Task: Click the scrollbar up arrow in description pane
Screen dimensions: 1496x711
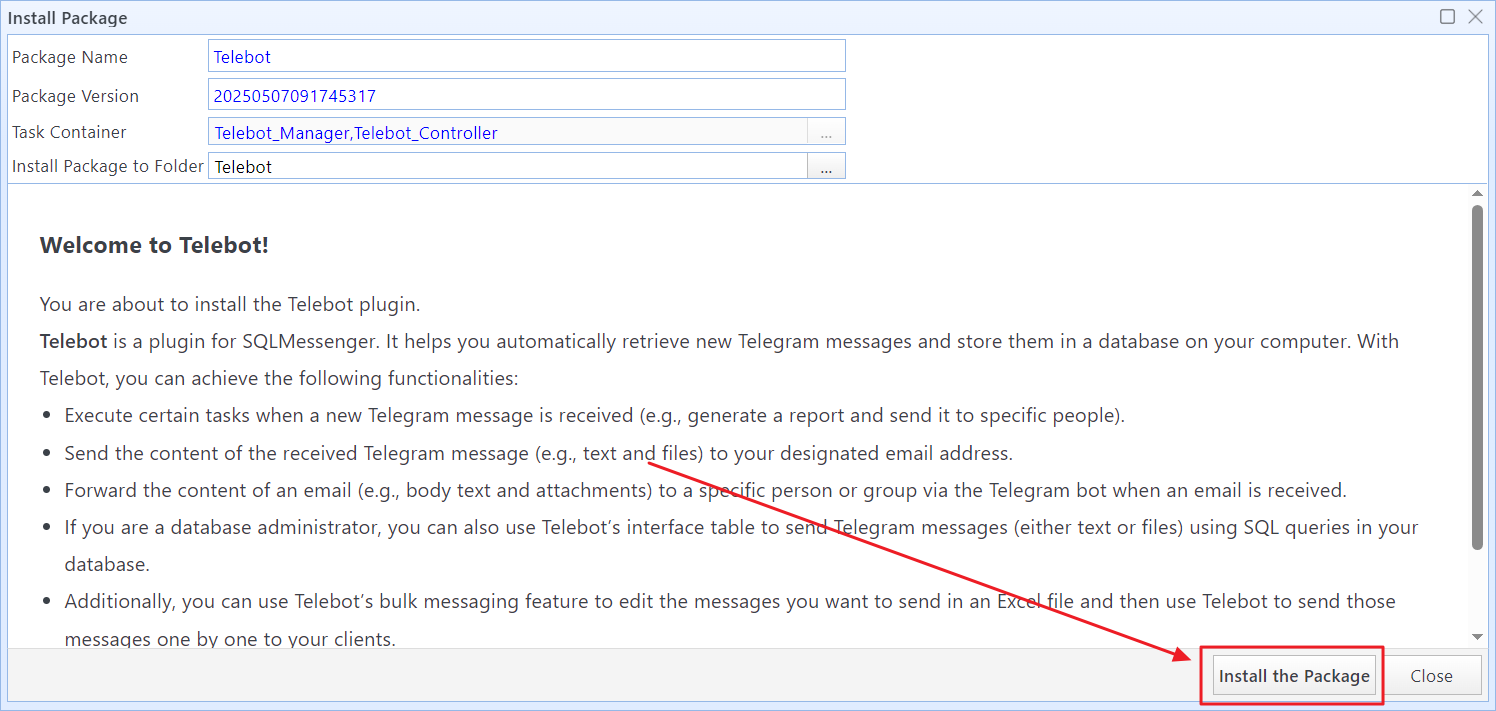Action: click(1477, 193)
